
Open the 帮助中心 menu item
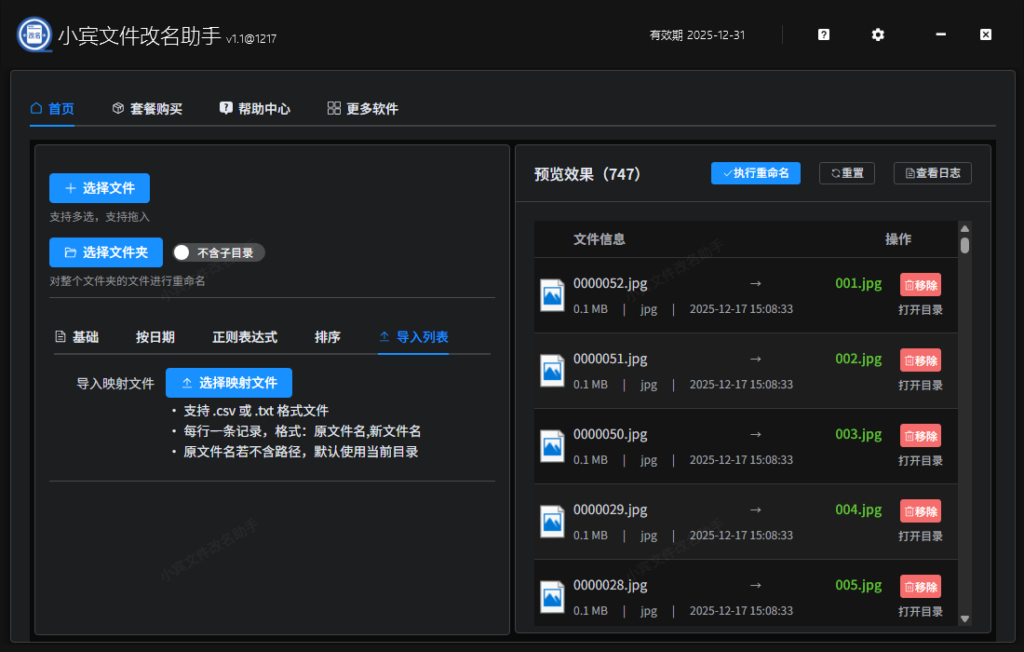[255, 108]
